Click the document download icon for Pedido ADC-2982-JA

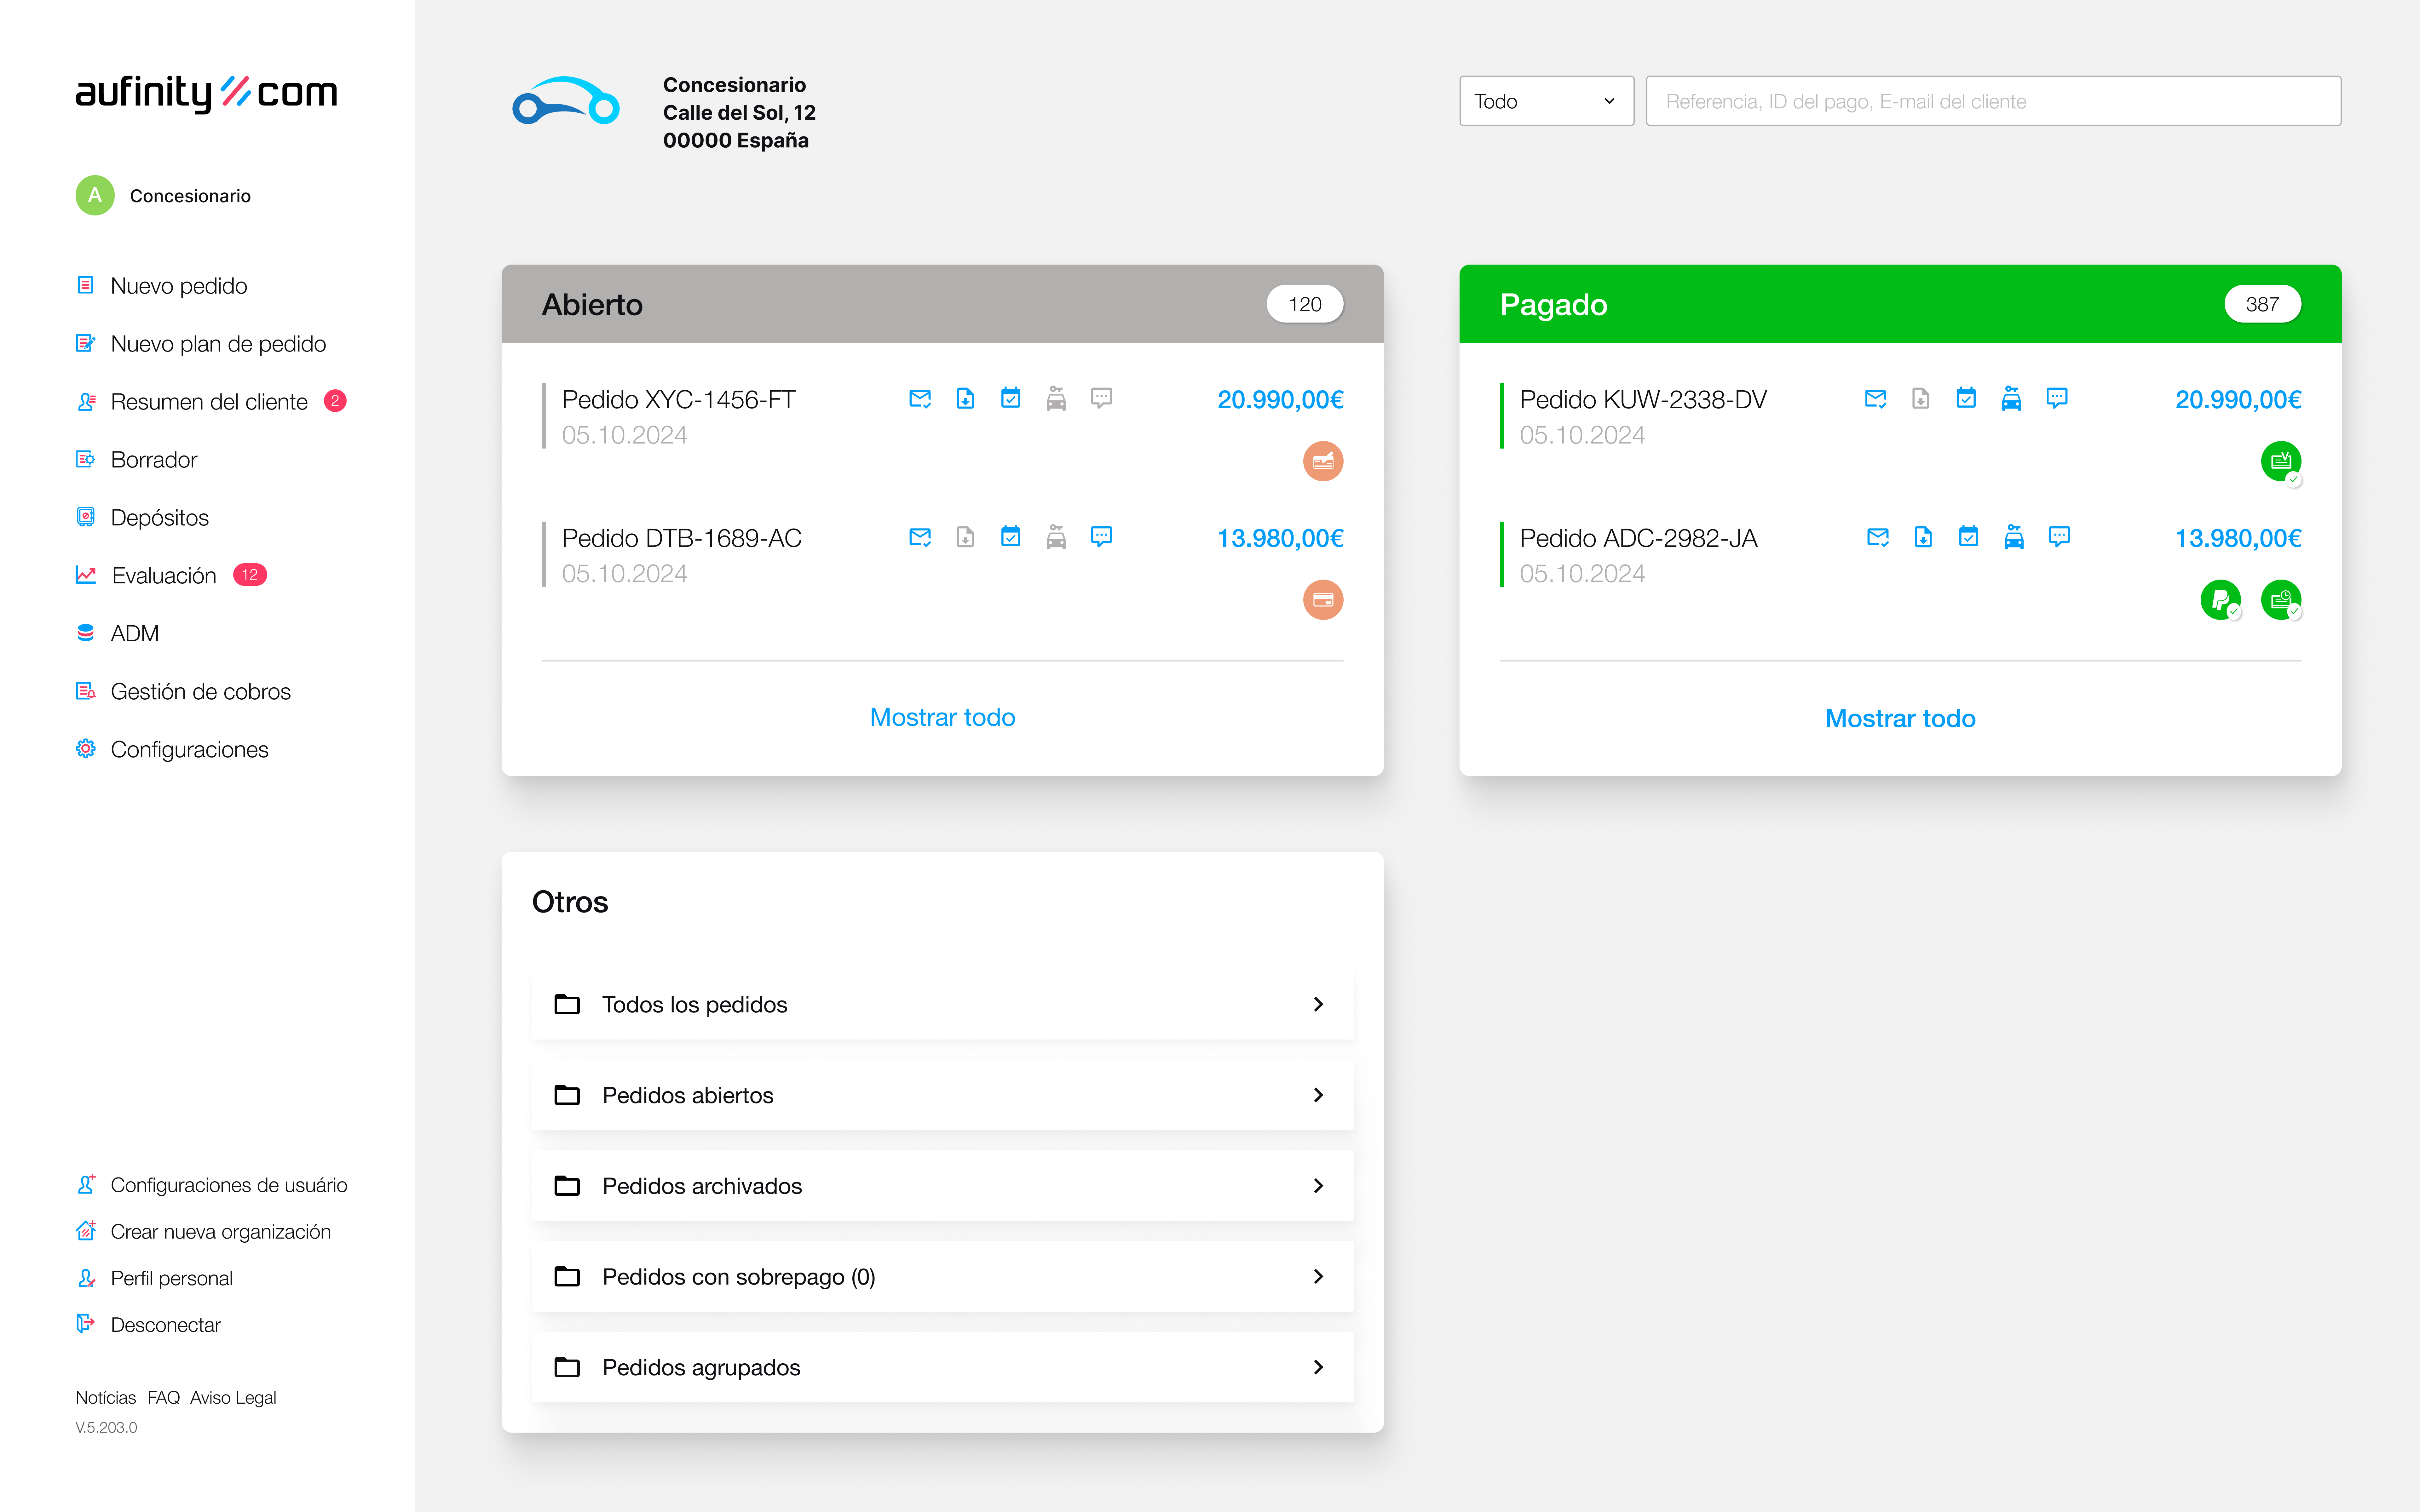coord(1923,537)
